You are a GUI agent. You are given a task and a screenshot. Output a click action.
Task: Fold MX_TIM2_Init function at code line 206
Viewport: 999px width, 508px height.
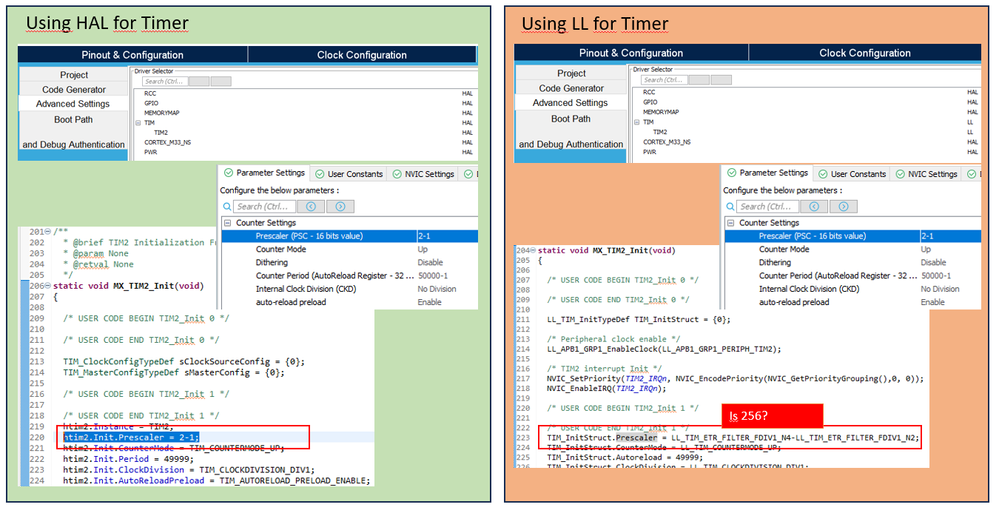click(48, 286)
